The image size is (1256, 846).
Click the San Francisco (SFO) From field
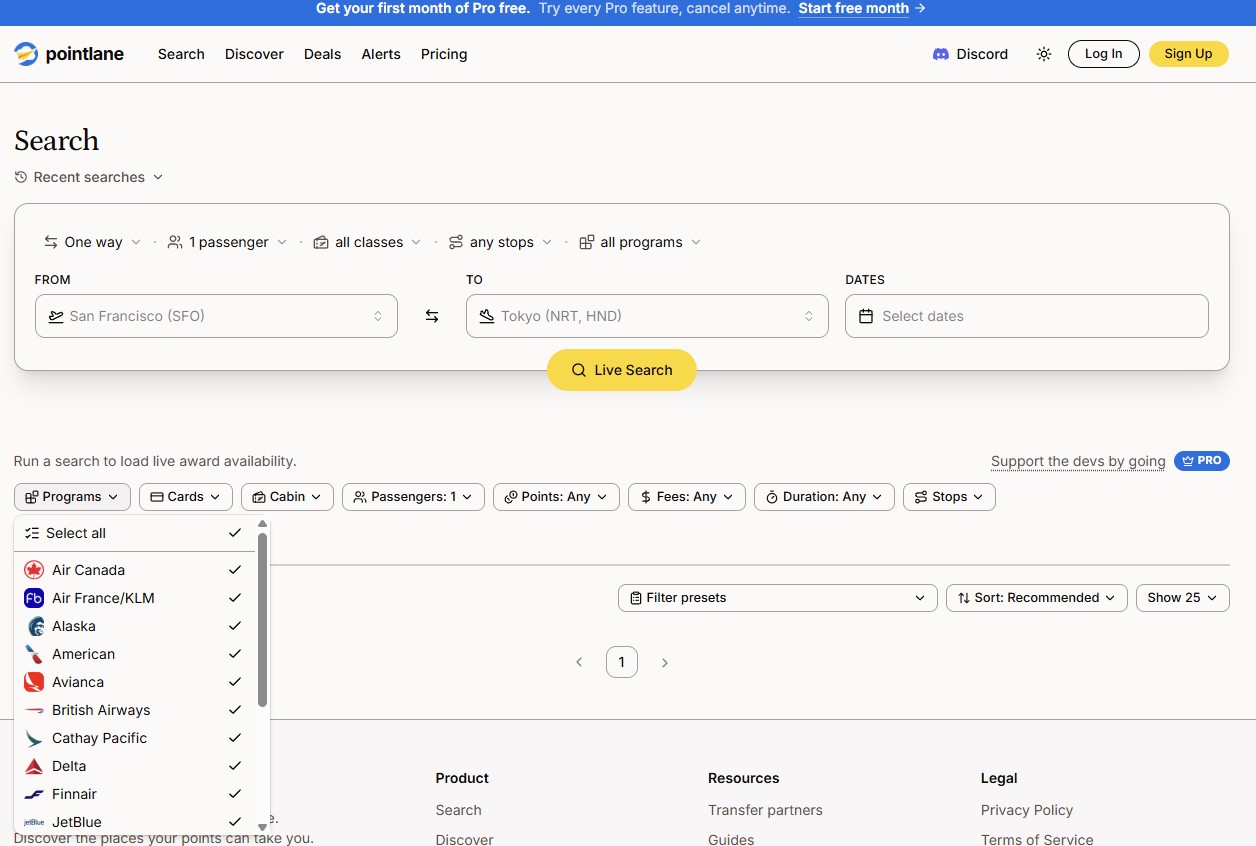coord(216,316)
